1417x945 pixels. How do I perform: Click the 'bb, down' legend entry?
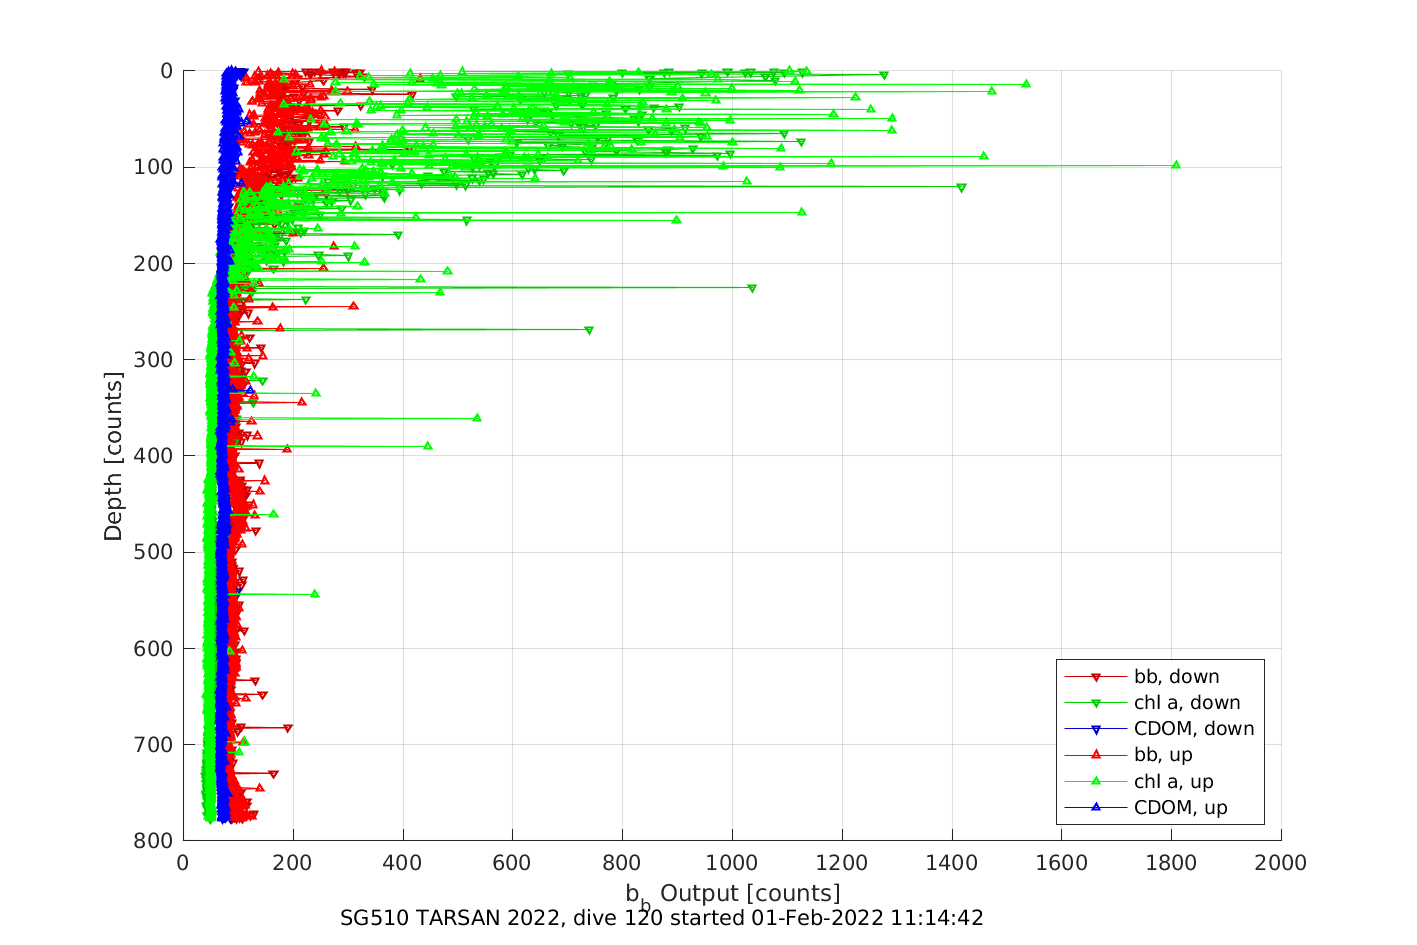click(x=1176, y=677)
